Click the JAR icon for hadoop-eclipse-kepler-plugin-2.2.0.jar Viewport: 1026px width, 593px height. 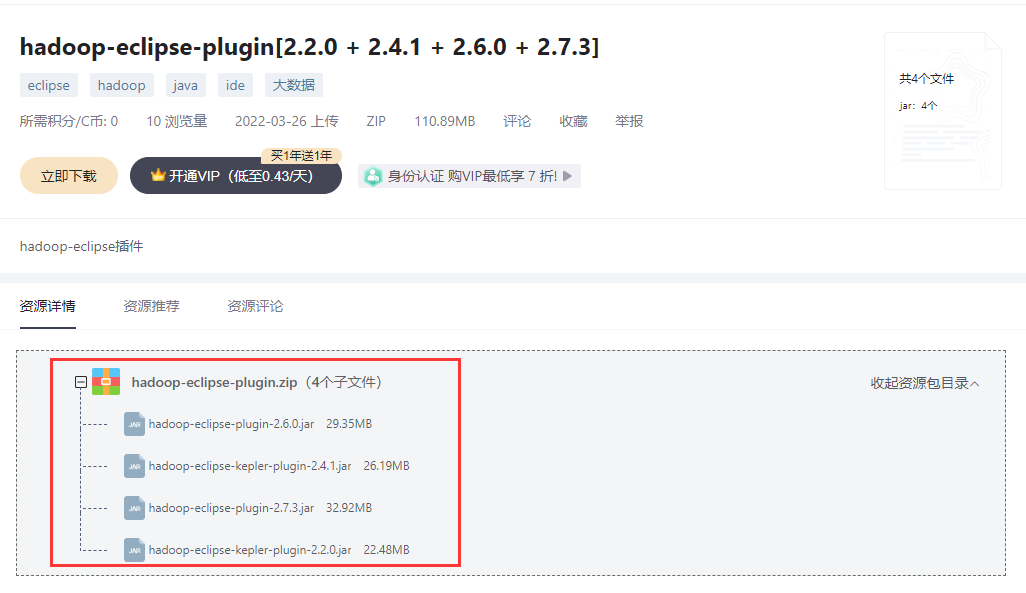(x=134, y=550)
